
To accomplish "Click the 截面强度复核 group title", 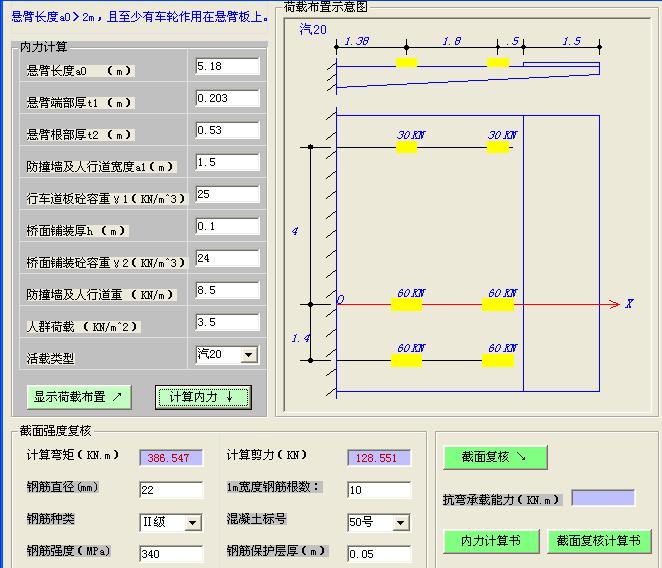I will pos(55,431).
